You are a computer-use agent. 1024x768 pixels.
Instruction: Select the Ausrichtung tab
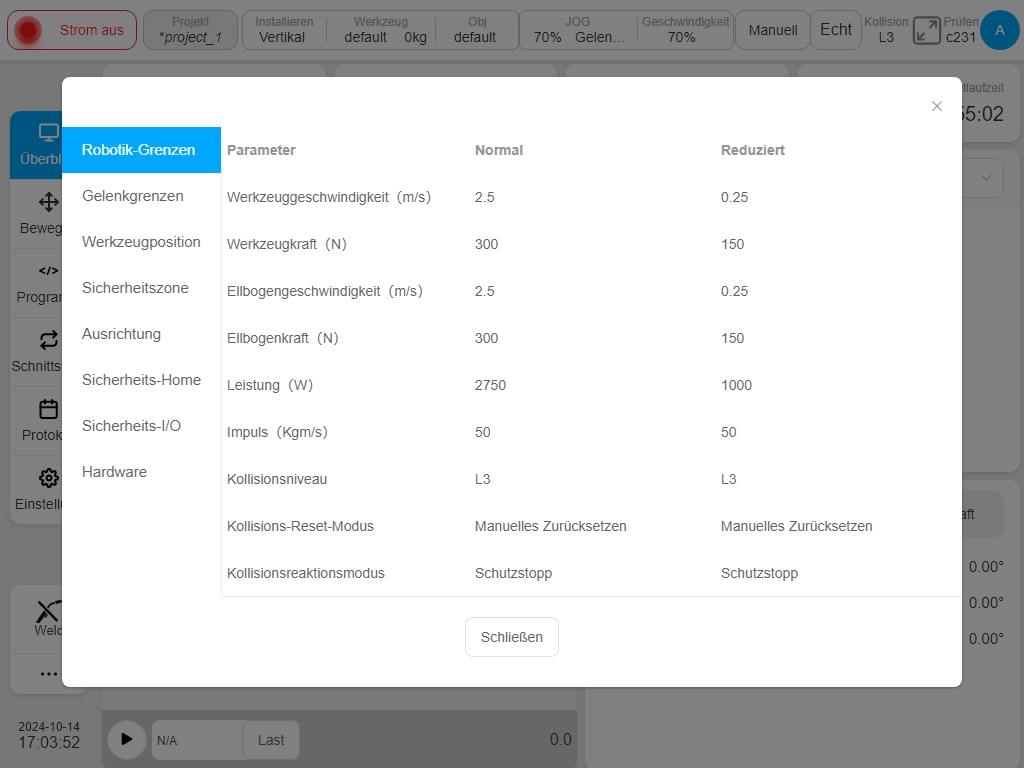142,334
